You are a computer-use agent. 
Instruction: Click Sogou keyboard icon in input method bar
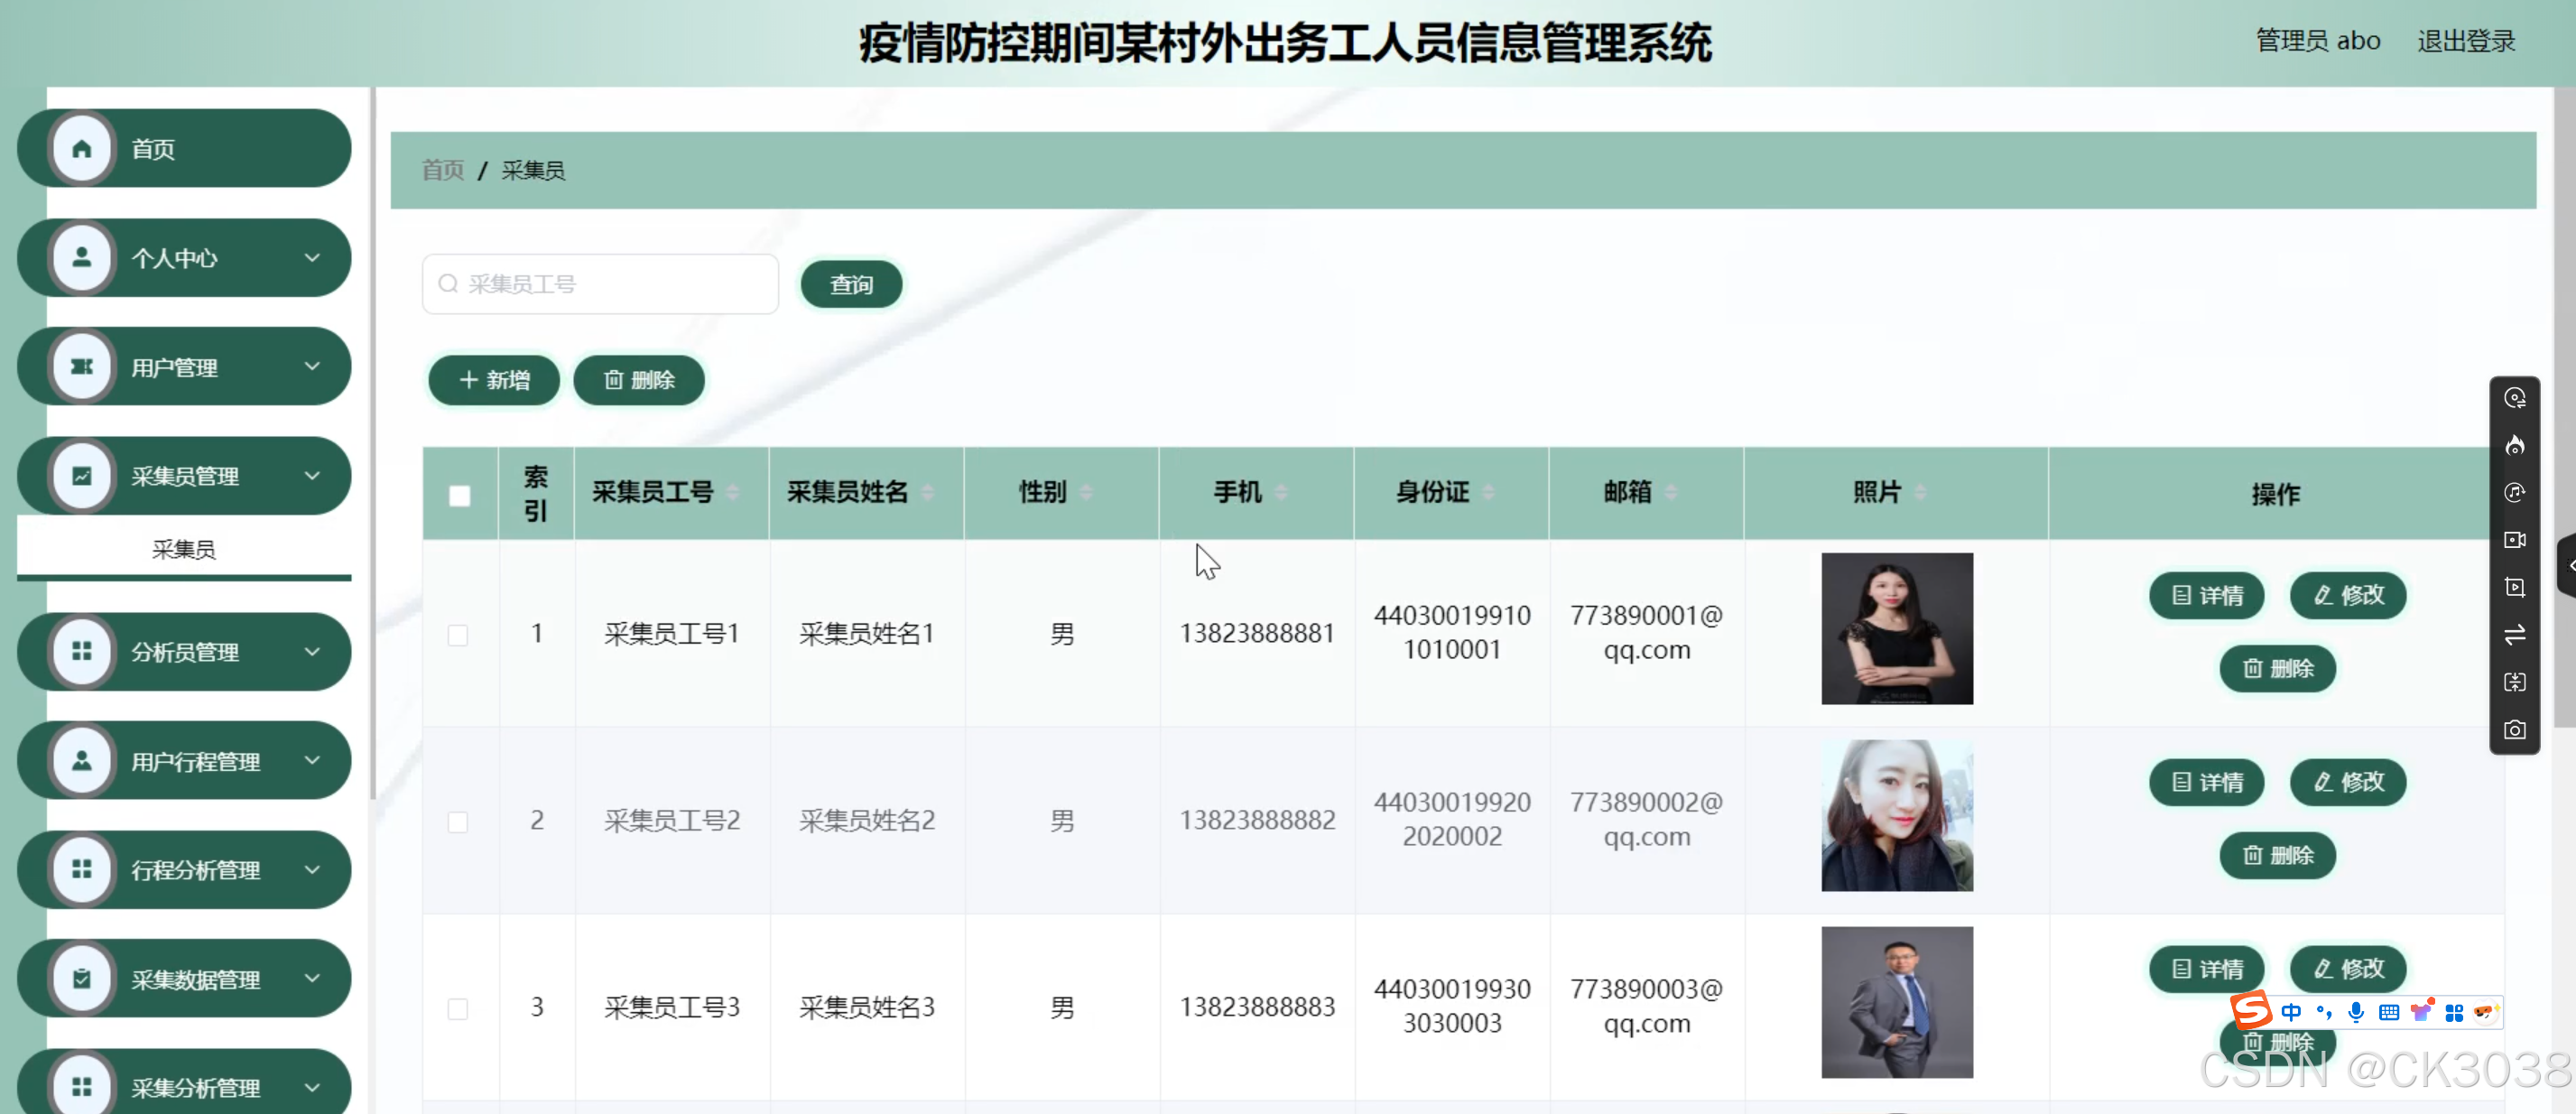[2389, 1012]
